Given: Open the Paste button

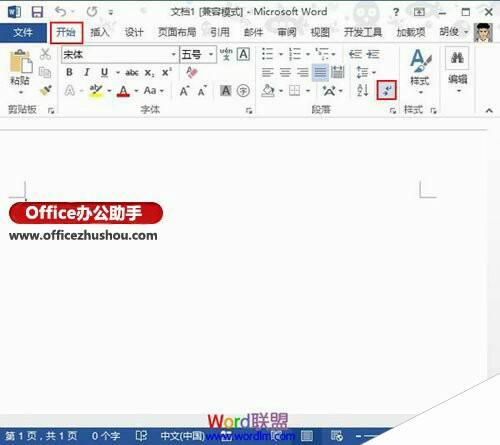Looking at the screenshot, I should coord(20,71).
